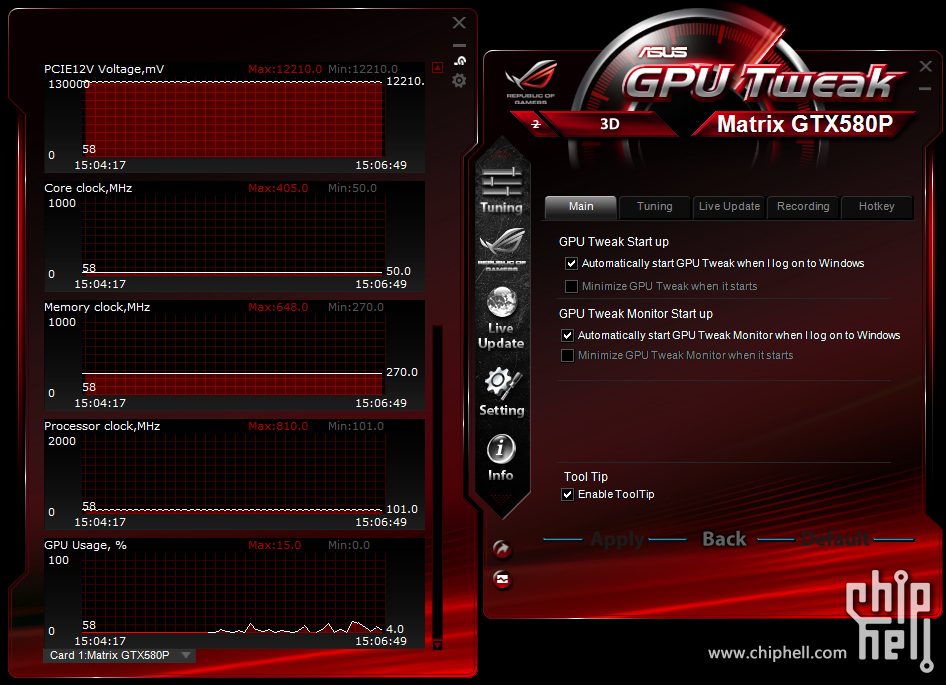Click the "Min:12210.0" voltage value
The width and height of the screenshot is (946, 685).
pyautogui.click(x=363, y=69)
